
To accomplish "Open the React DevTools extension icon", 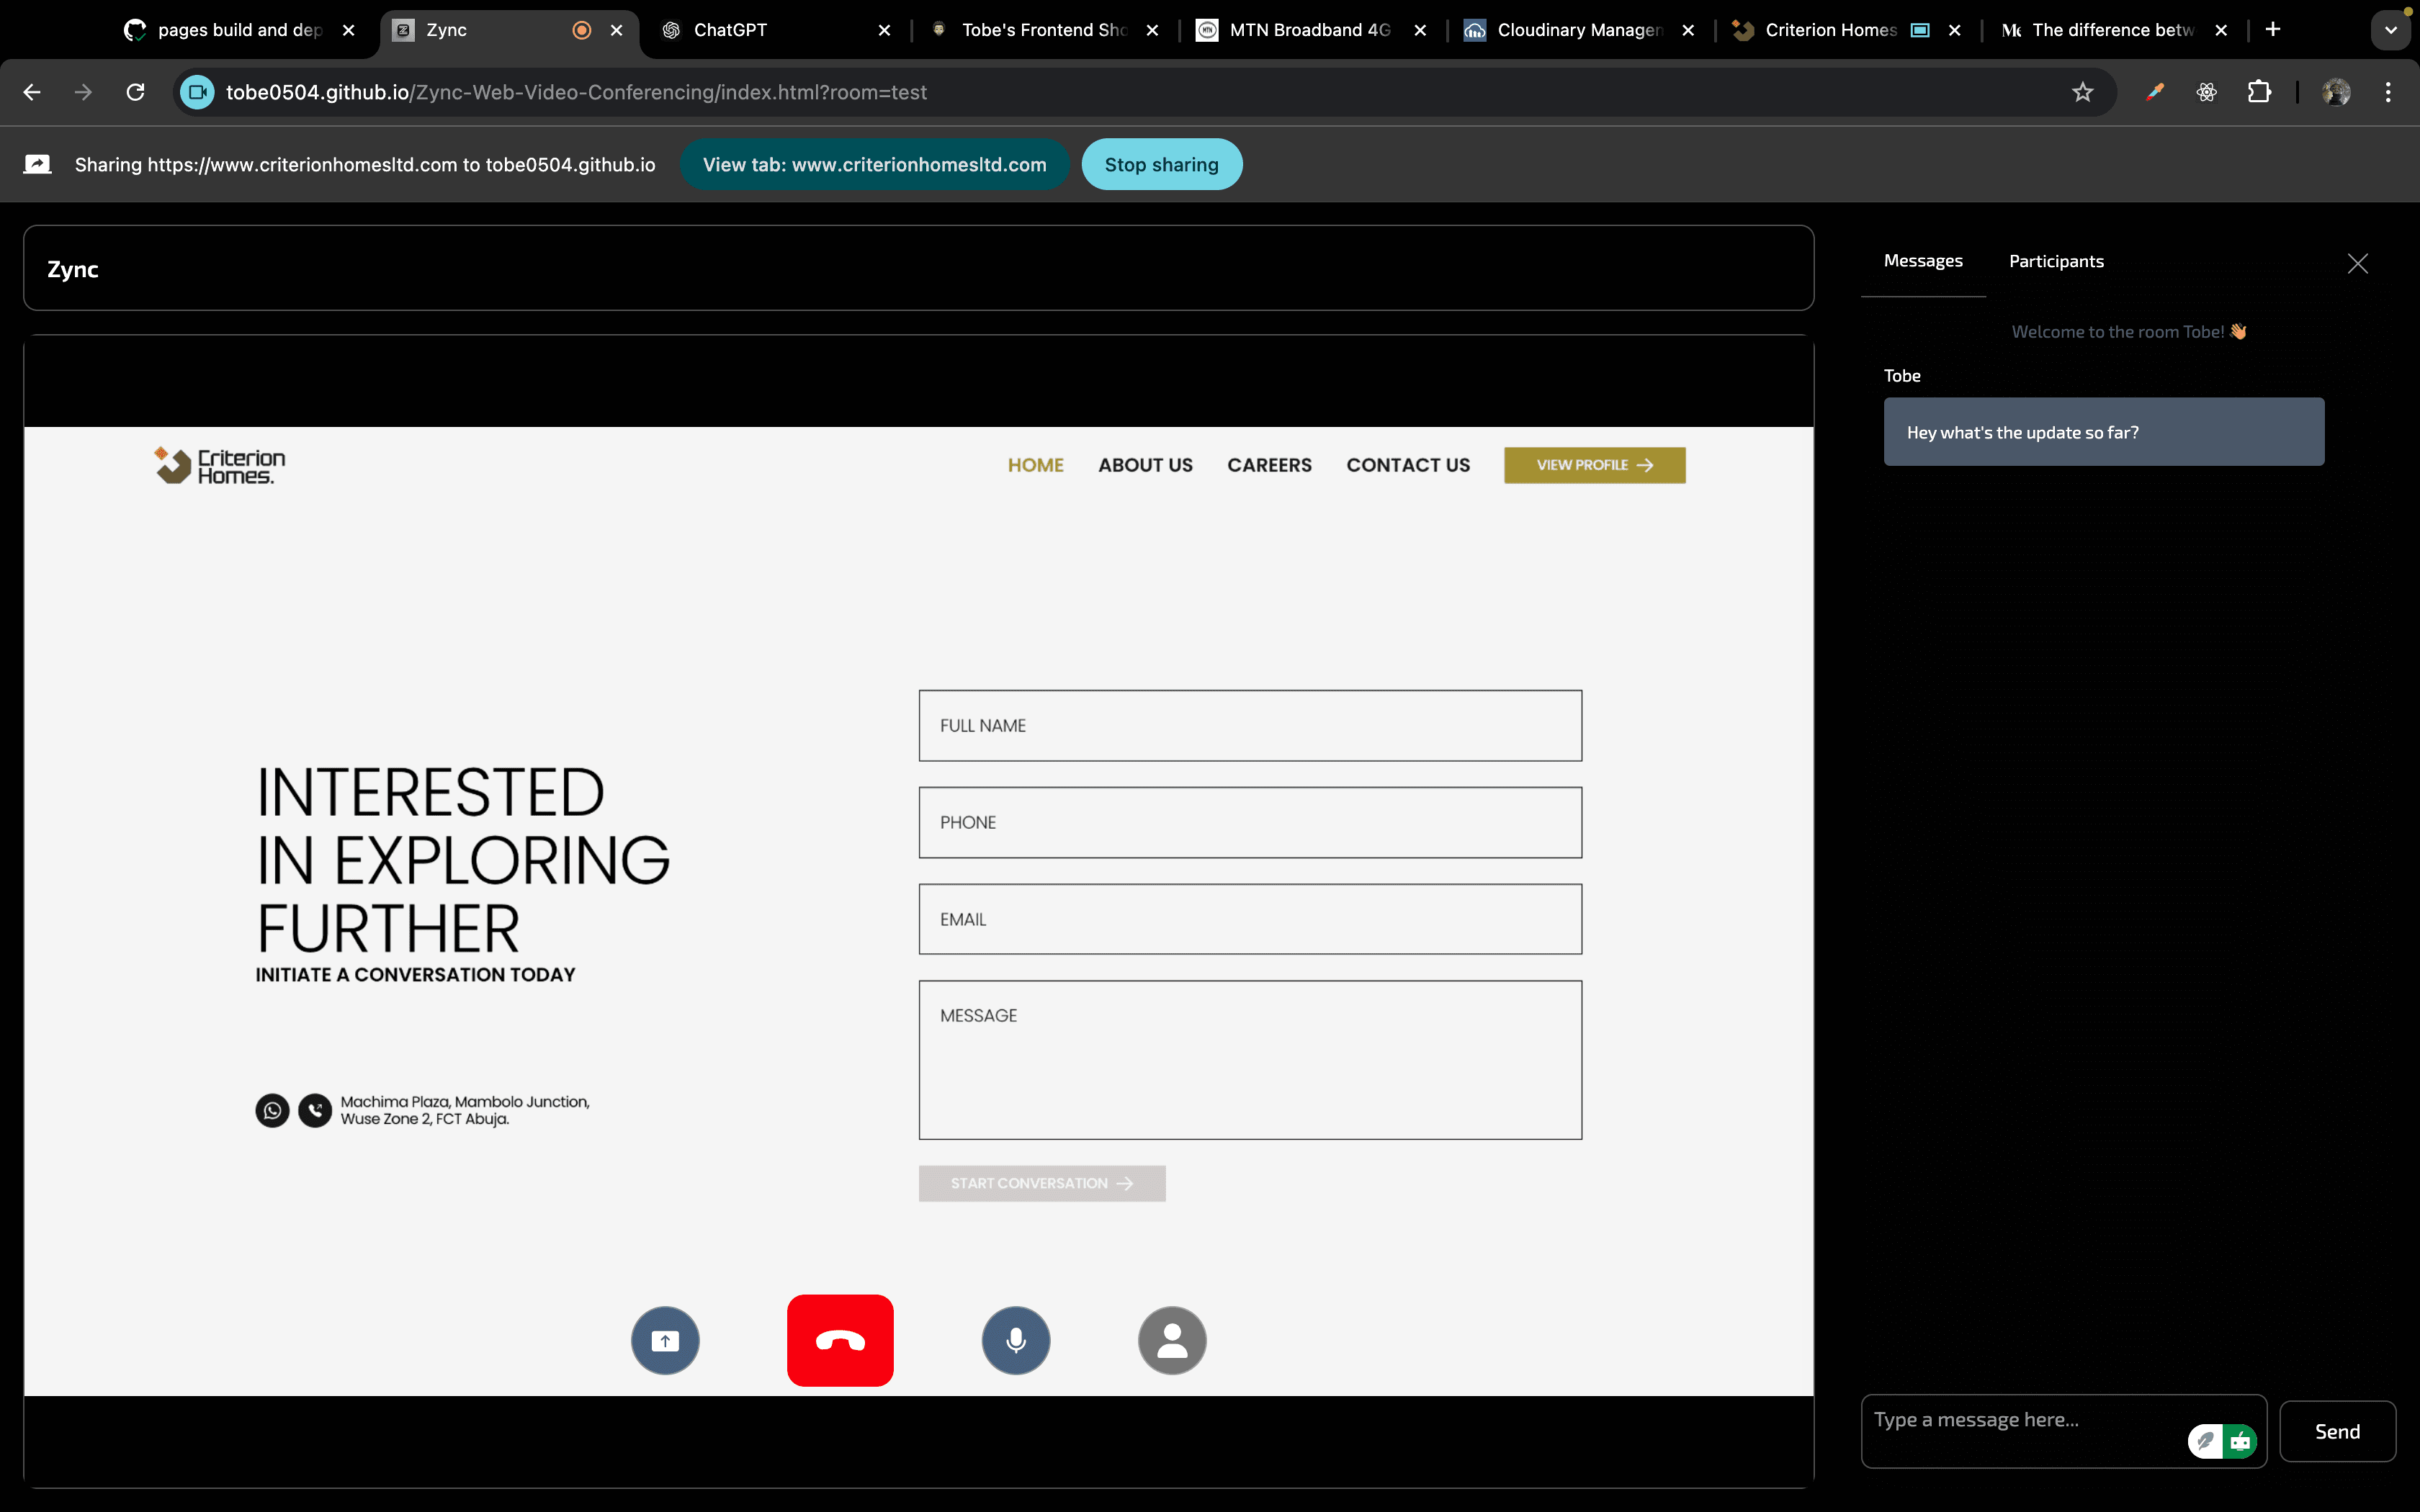I will coord(2207,92).
